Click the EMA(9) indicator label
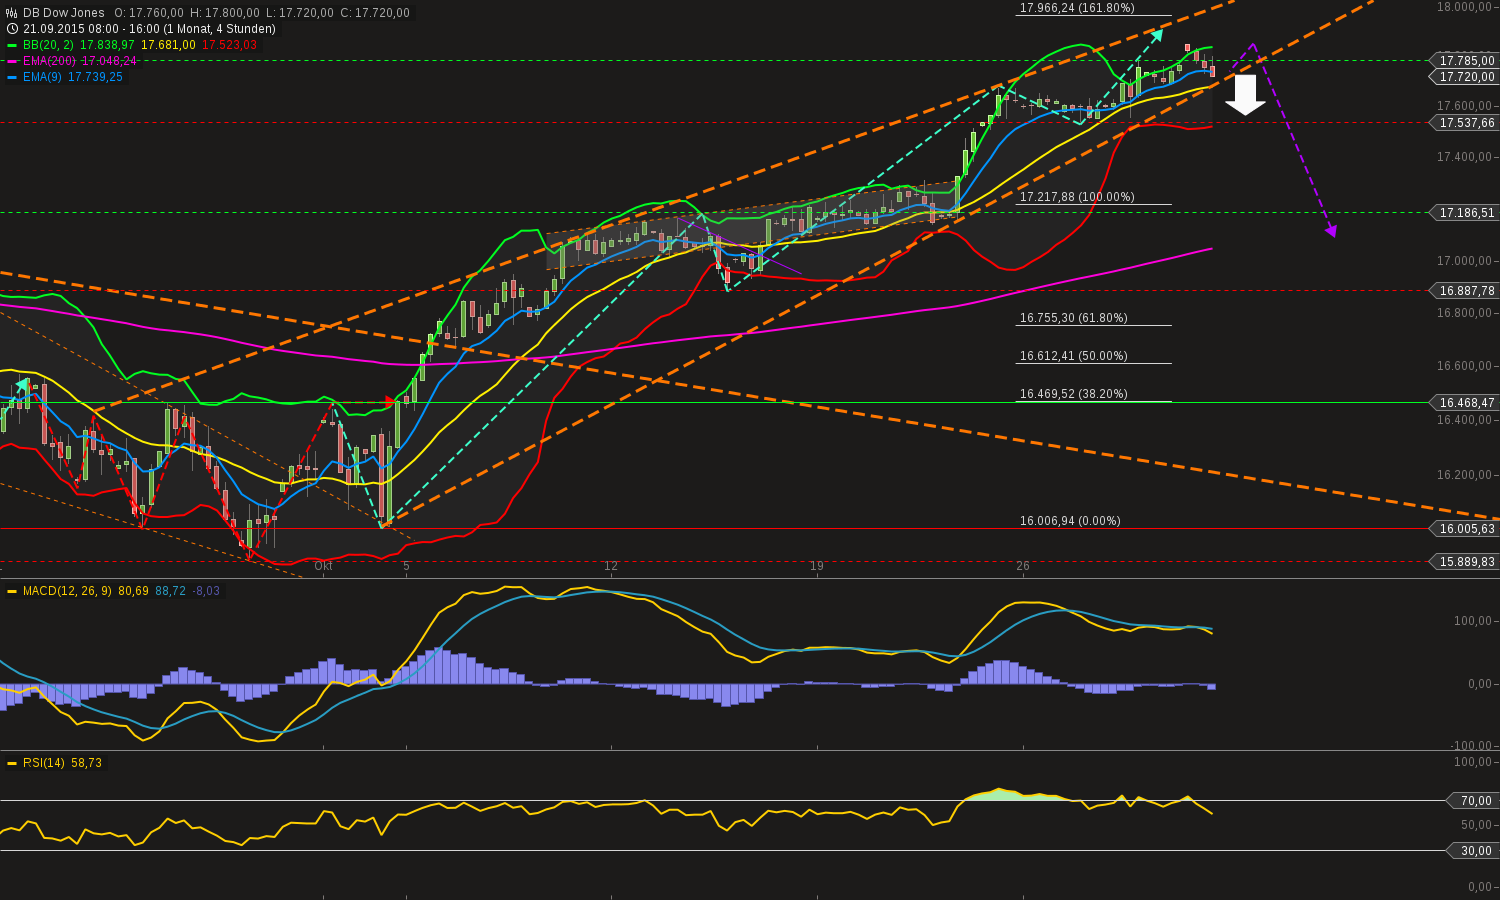The image size is (1500, 900). [x=43, y=77]
